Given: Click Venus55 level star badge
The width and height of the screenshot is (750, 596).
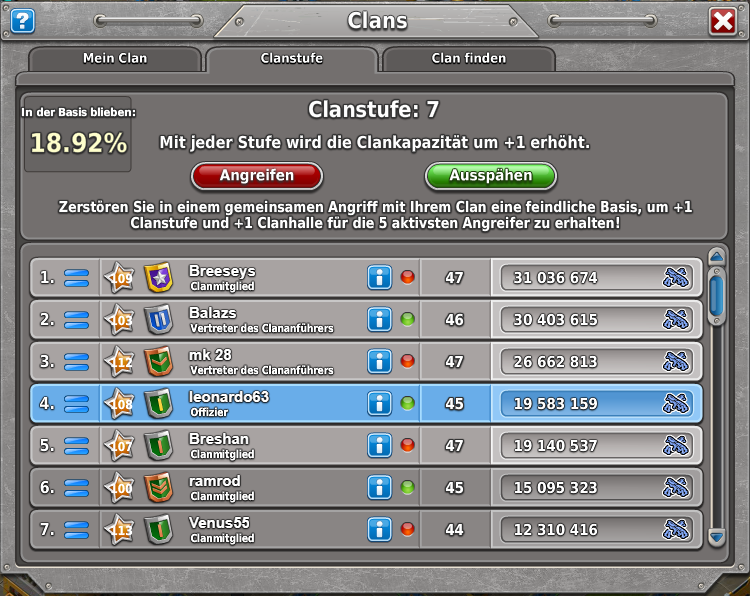Looking at the screenshot, I should click(x=119, y=530).
